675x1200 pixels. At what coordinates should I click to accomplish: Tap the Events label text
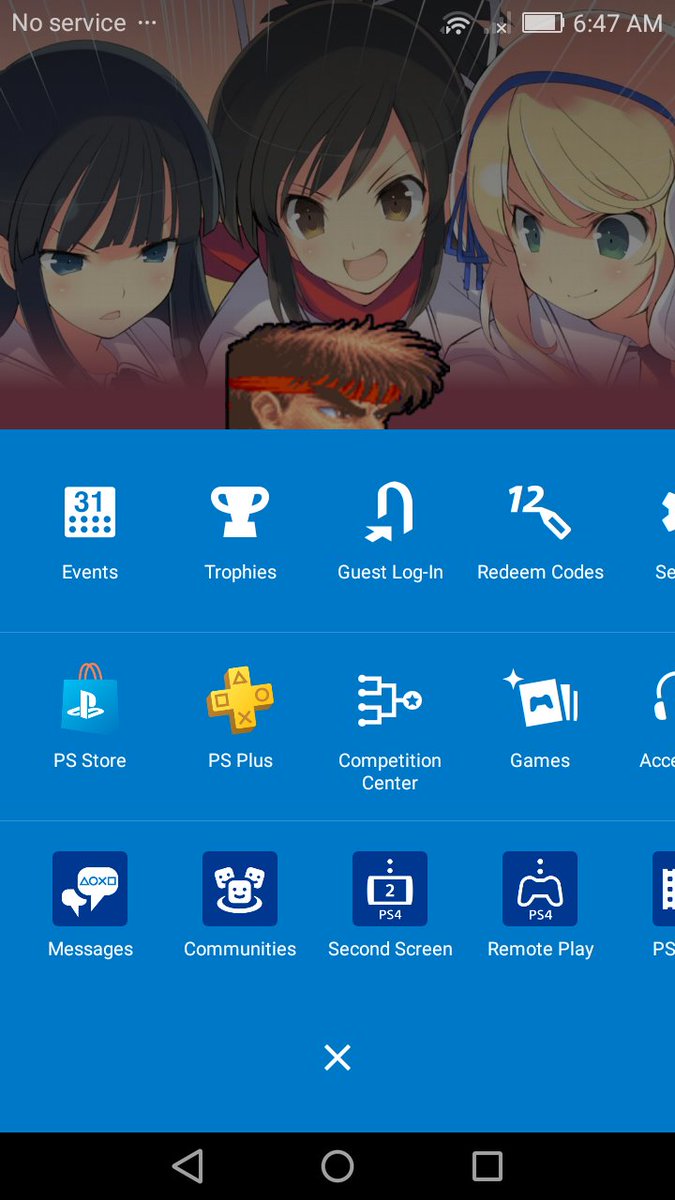[x=90, y=572]
